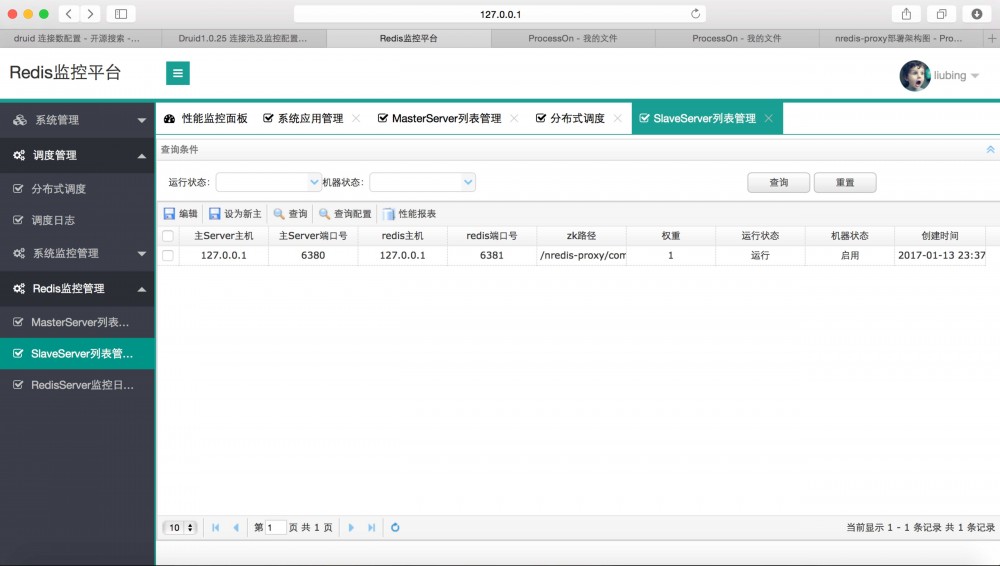Close the 分布式调度 tab
Screen dimensions: 1000x566
point(617,118)
